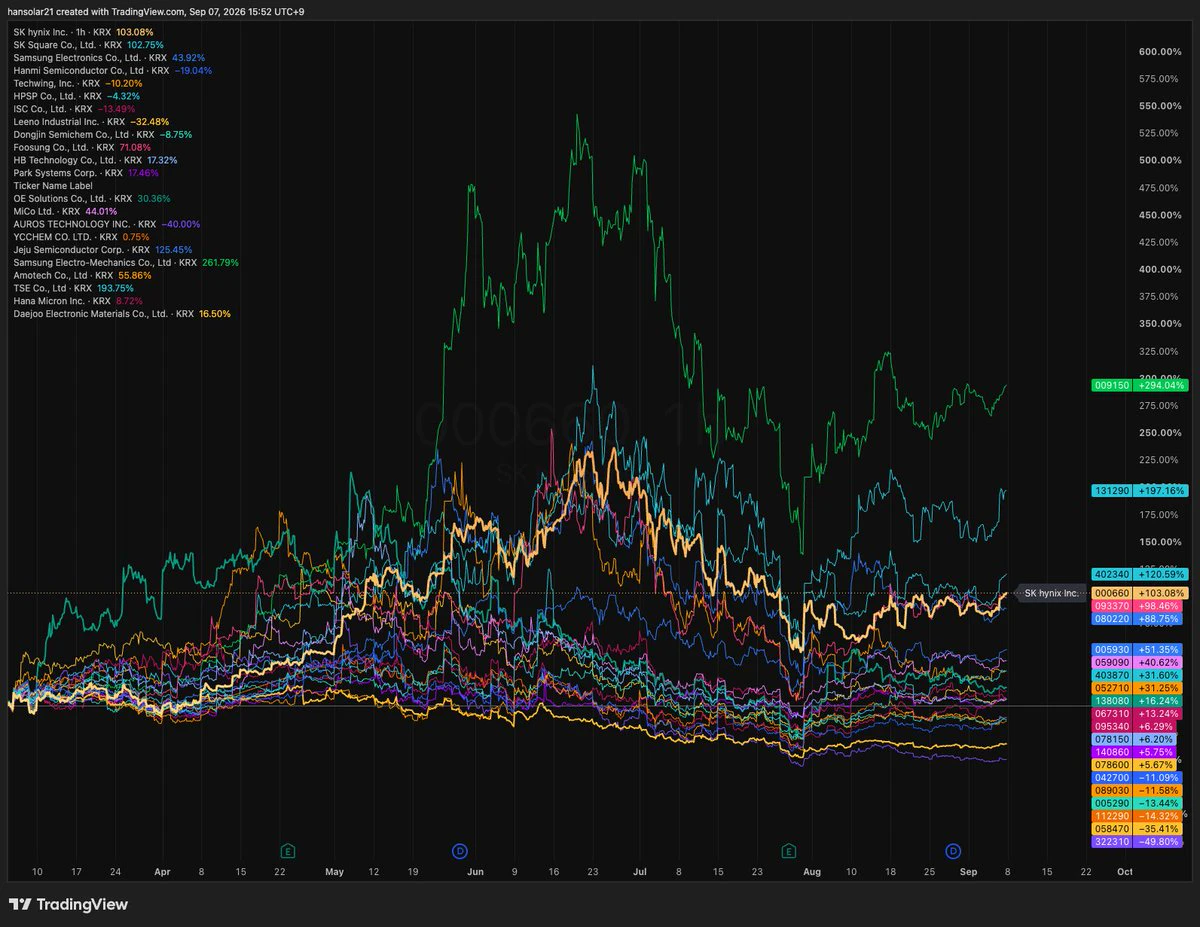The image size is (1200, 927).
Task: Select Park Systems Corp. legend entry
Action: point(85,173)
